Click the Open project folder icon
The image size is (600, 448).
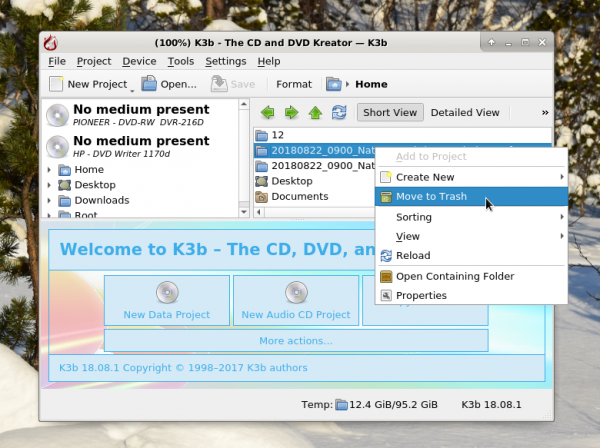pyautogui.click(x=149, y=84)
